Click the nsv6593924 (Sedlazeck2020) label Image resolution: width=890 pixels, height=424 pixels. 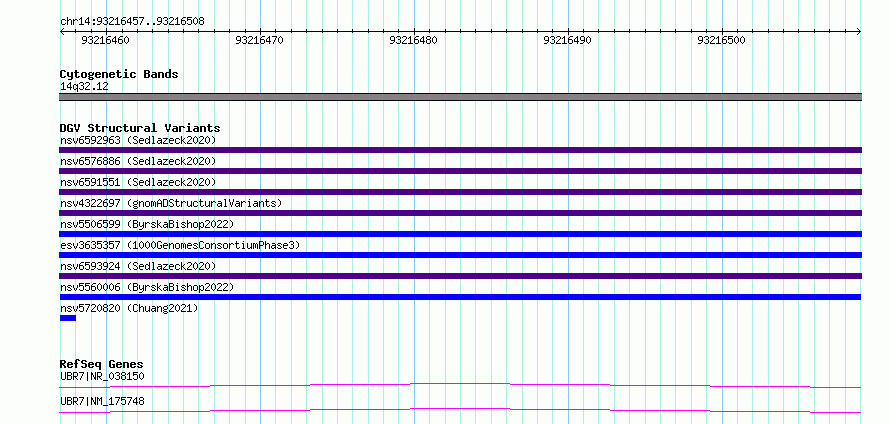click(138, 266)
